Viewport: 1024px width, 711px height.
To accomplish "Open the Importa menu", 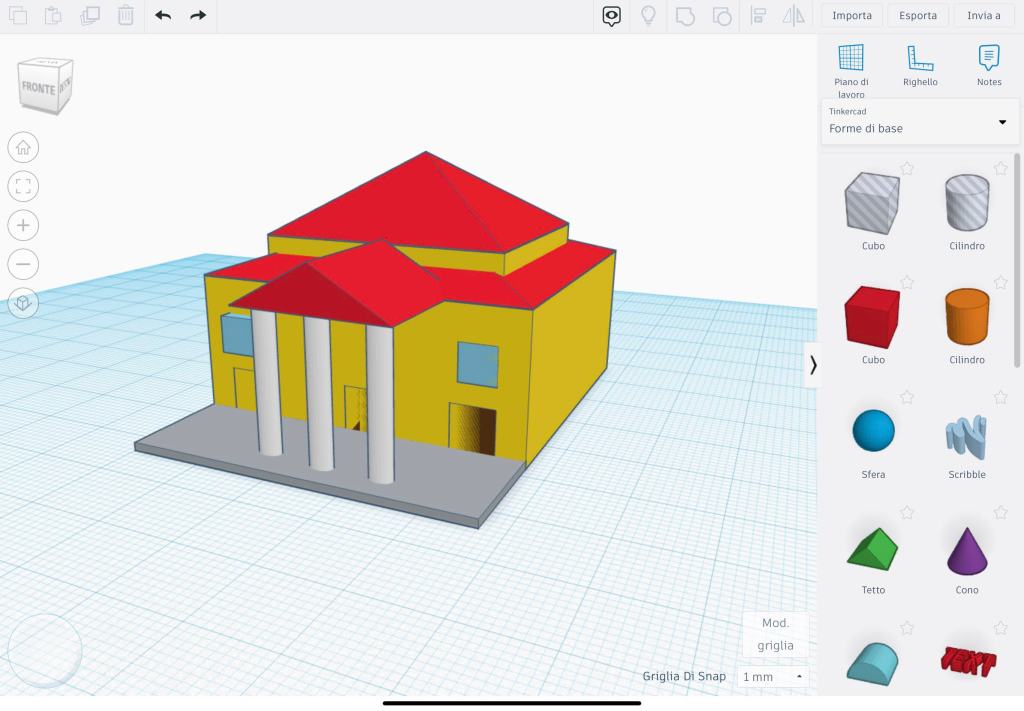I will pyautogui.click(x=852, y=15).
